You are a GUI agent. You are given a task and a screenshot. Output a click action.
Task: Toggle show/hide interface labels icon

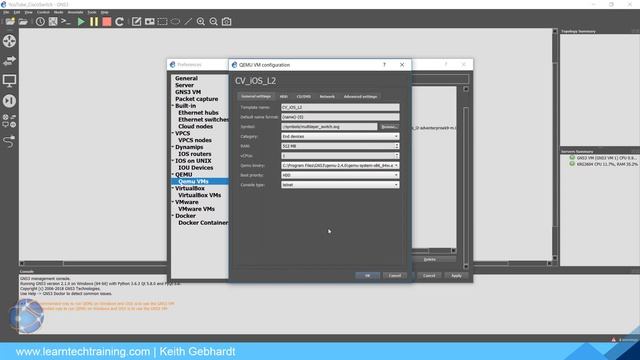53,22
